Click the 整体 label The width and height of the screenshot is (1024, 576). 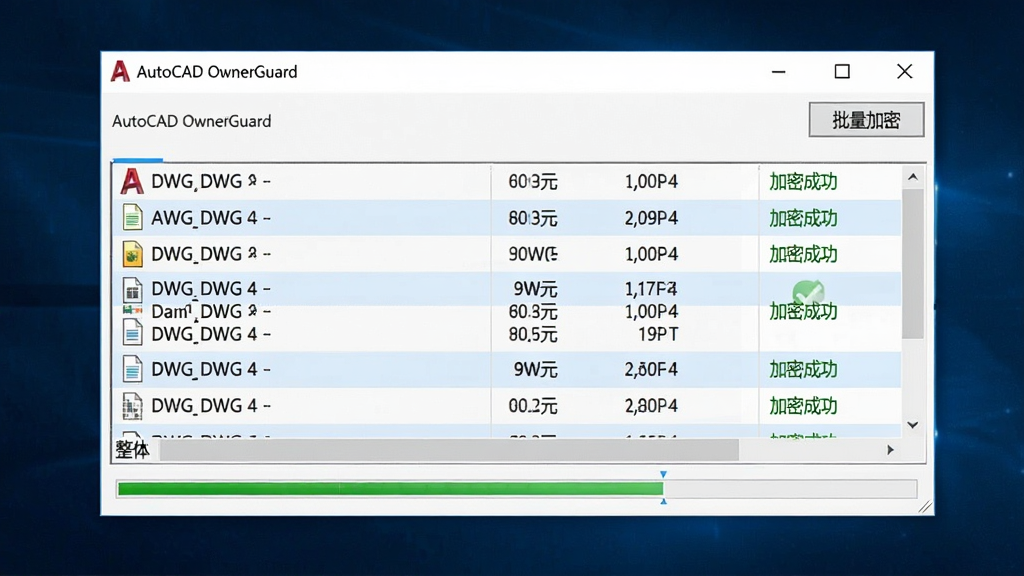click(133, 450)
